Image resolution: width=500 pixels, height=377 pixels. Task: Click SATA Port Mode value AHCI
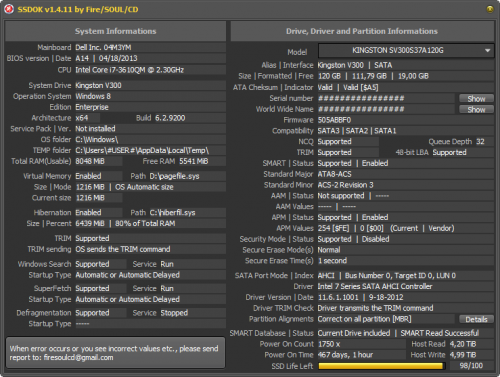(326, 276)
